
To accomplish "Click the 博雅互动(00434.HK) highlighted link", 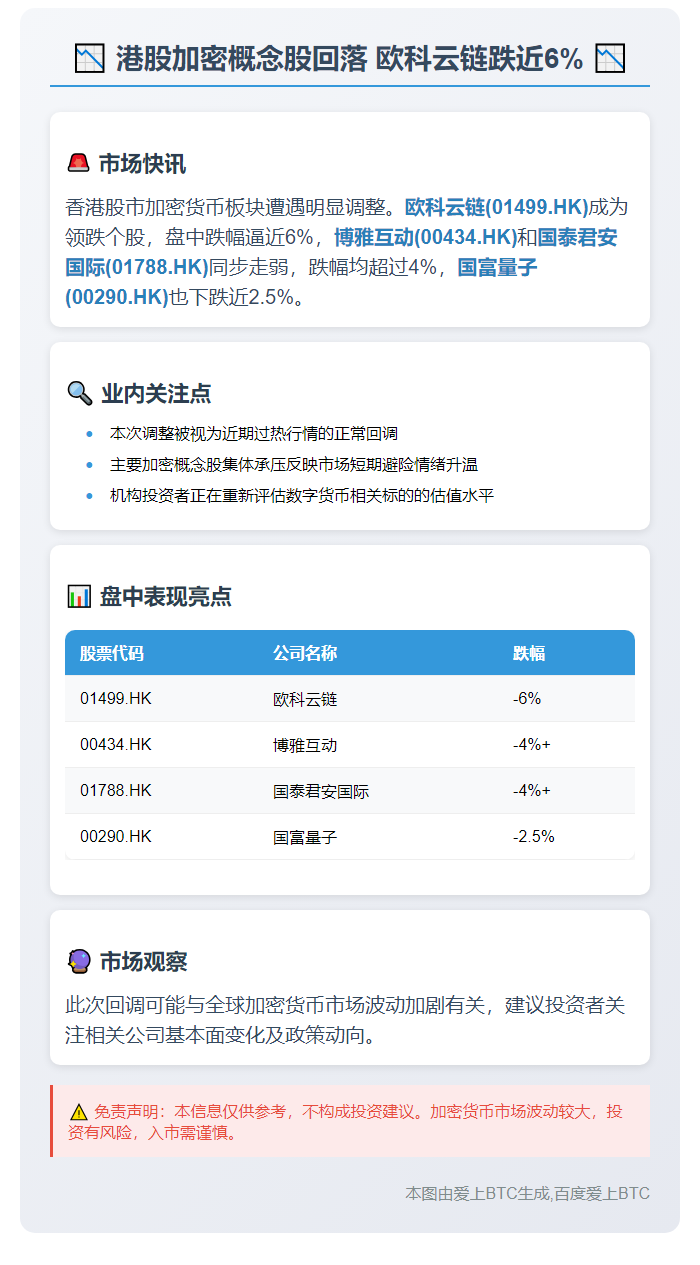I will click(x=425, y=238).
